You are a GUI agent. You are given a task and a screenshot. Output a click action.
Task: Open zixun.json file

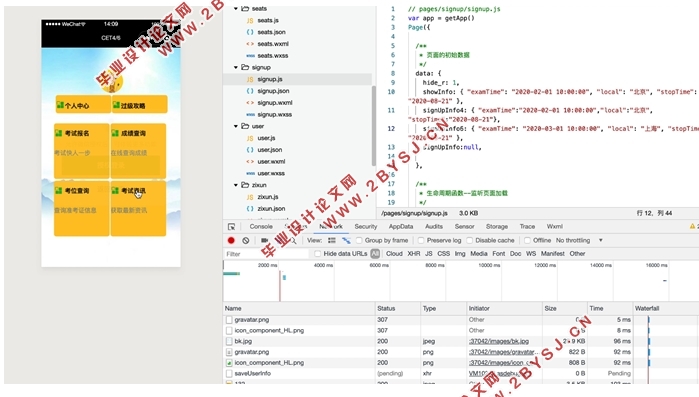click(x=271, y=209)
